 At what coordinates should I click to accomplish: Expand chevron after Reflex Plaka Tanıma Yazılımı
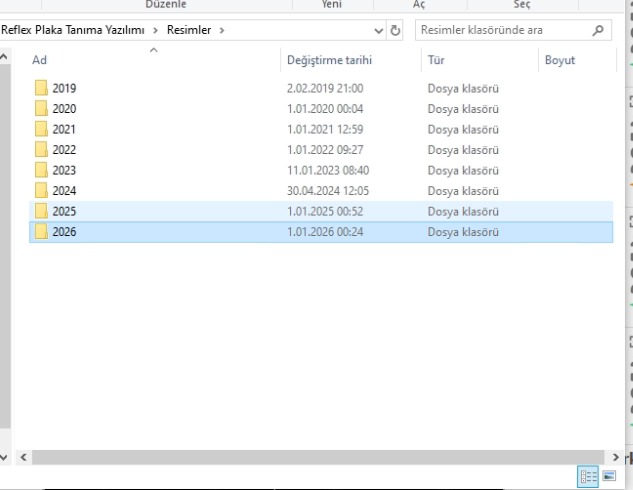tap(155, 30)
